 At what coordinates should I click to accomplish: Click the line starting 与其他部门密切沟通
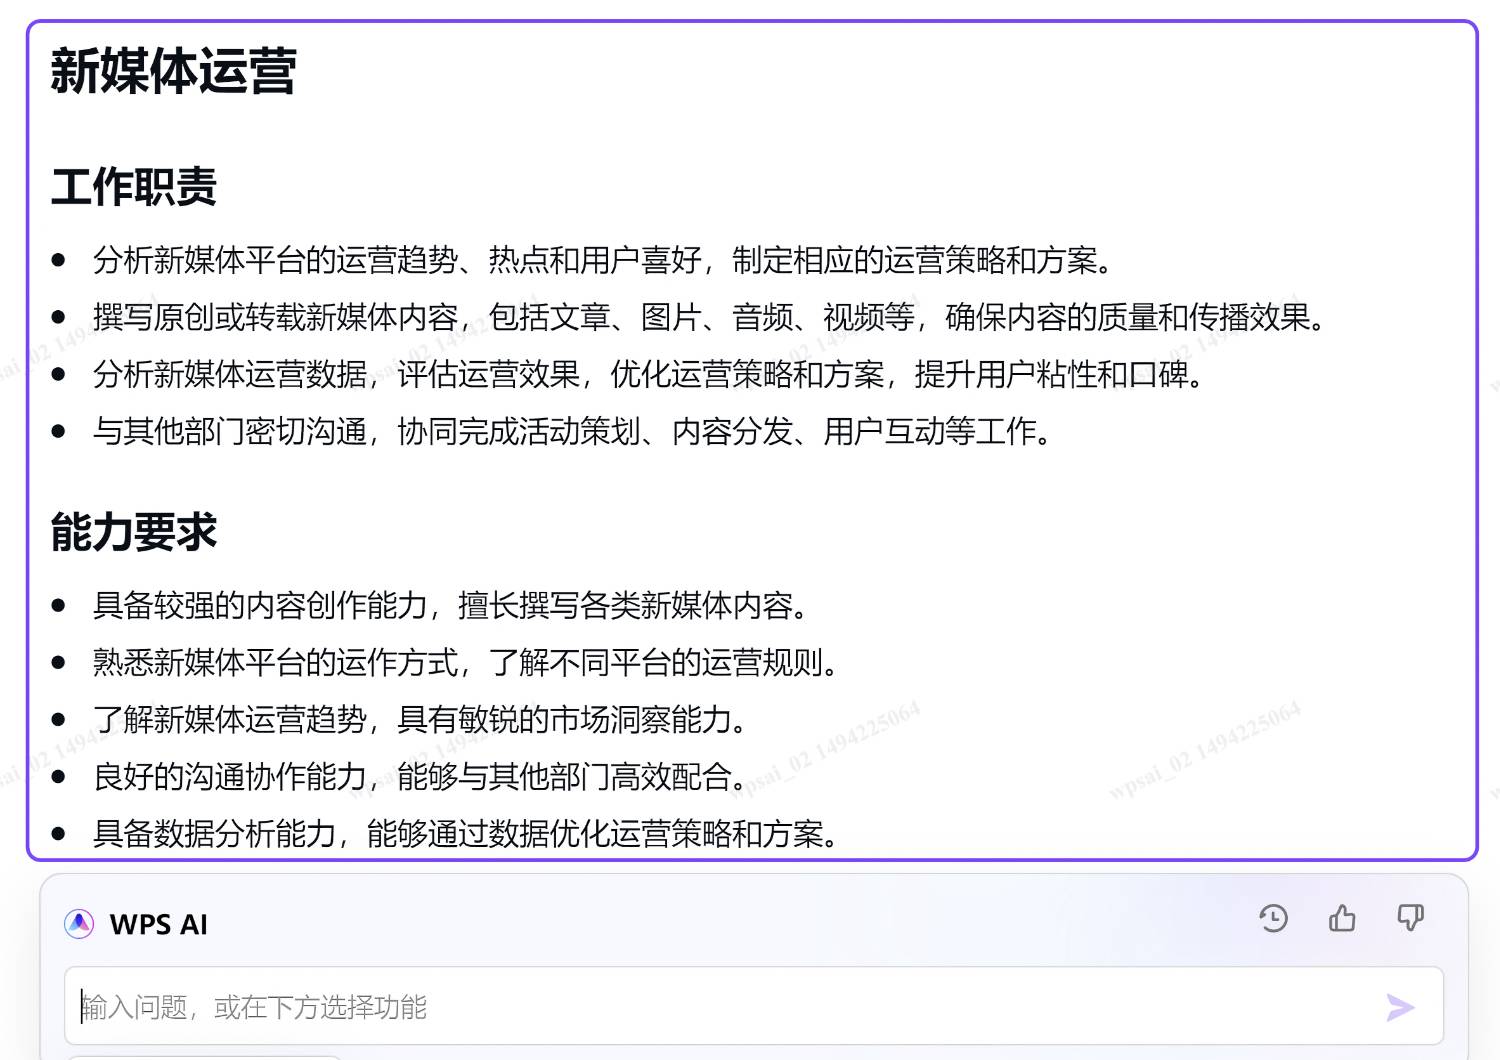click(573, 431)
